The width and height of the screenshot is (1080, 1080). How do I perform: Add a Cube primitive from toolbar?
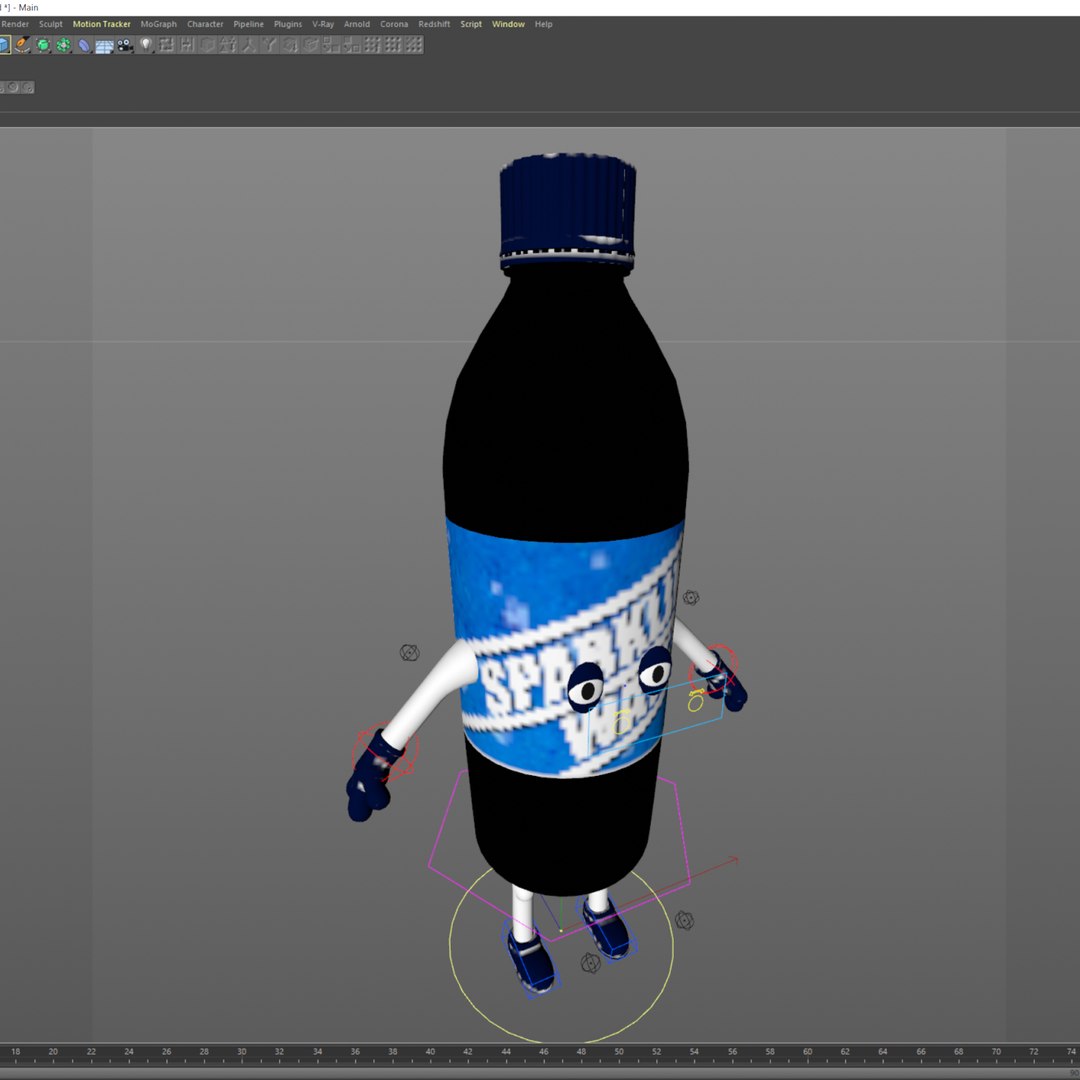pos(4,45)
